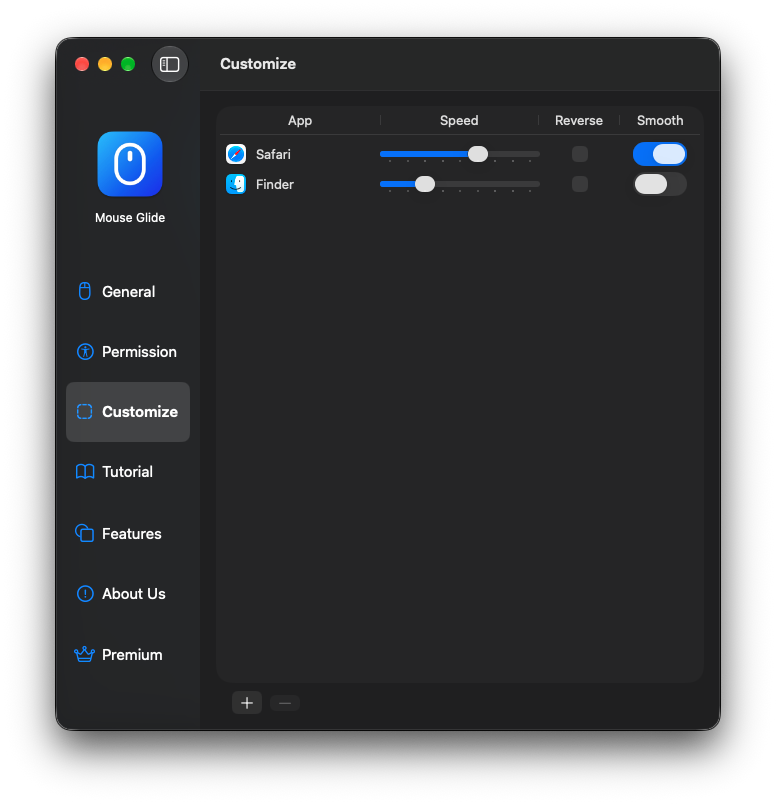Screen dimensions: 776x804
Task: Close the Mouse Glide window
Action: 82,64
